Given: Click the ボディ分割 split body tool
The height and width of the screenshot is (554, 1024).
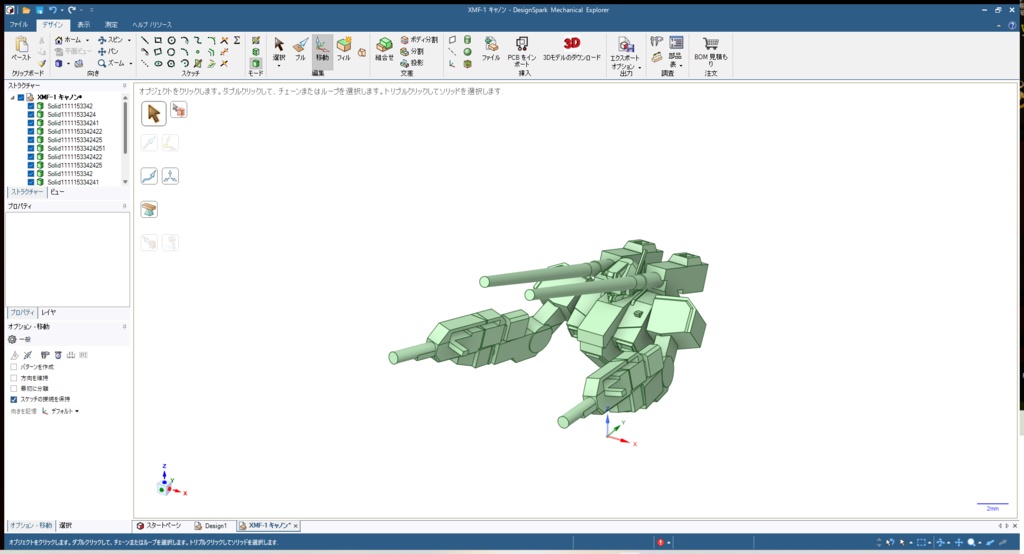Looking at the screenshot, I should pyautogui.click(x=419, y=40).
